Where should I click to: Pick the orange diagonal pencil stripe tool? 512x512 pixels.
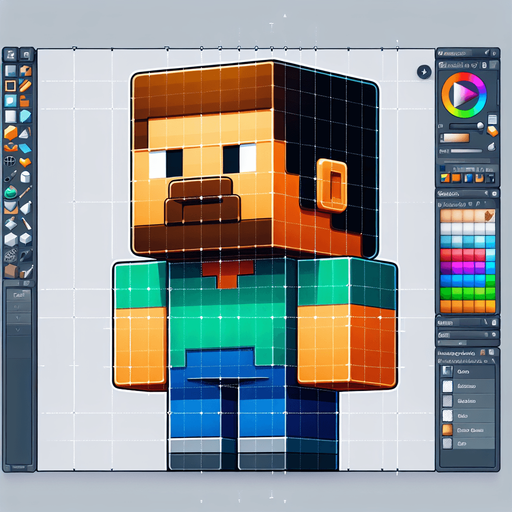[x=25, y=86]
